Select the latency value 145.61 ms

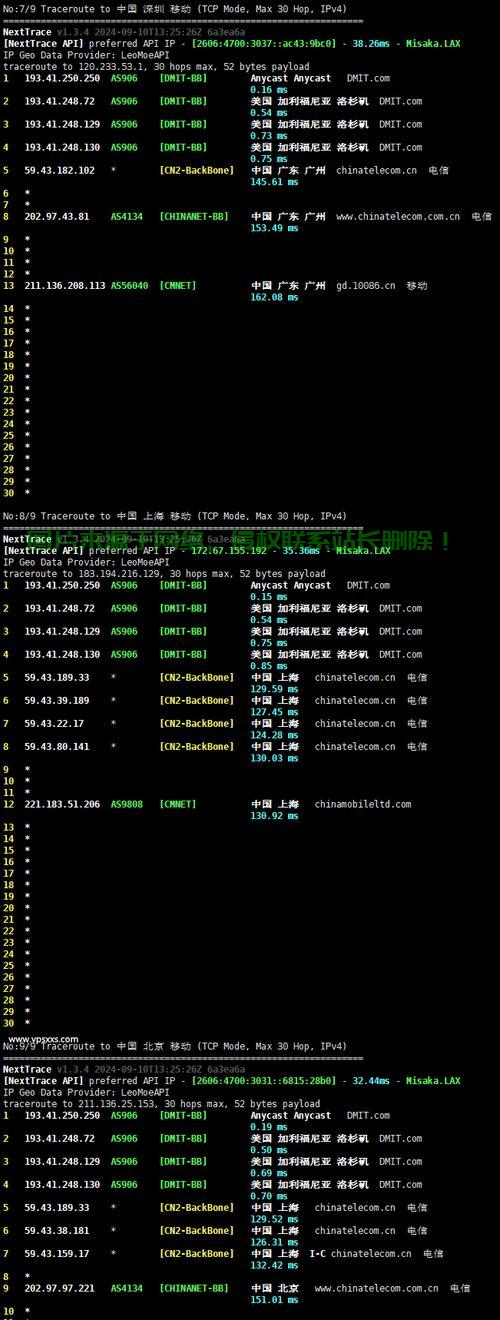point(274,182)
